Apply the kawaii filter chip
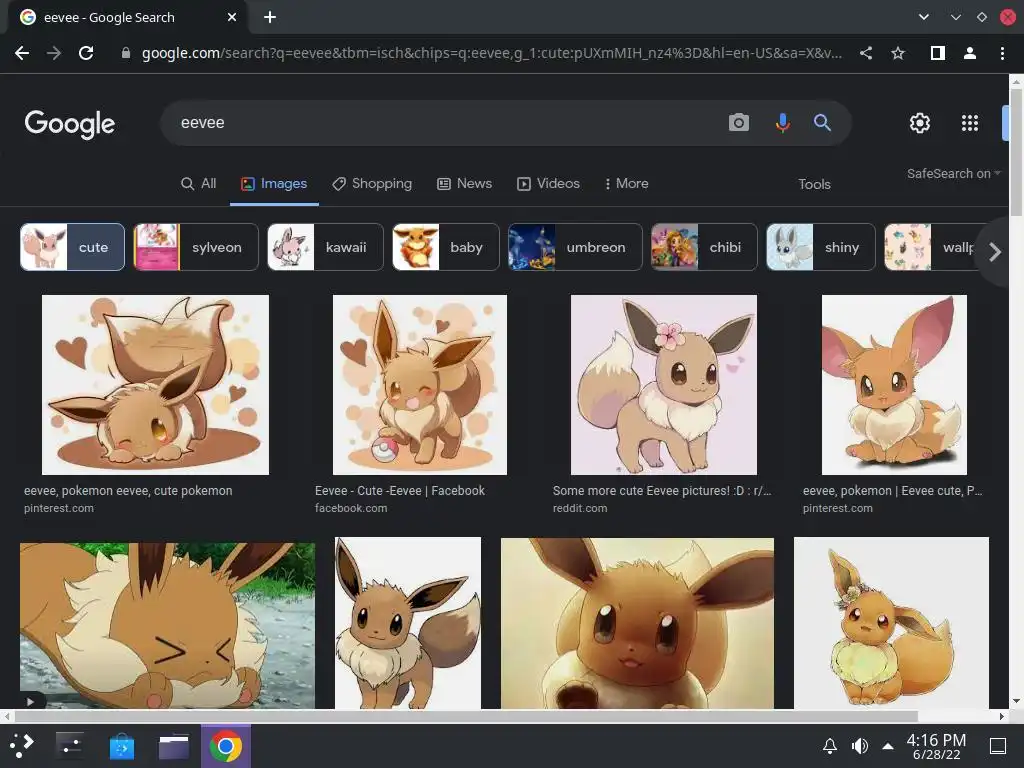This screenshot has height=768, width=1024. (325, 247)
